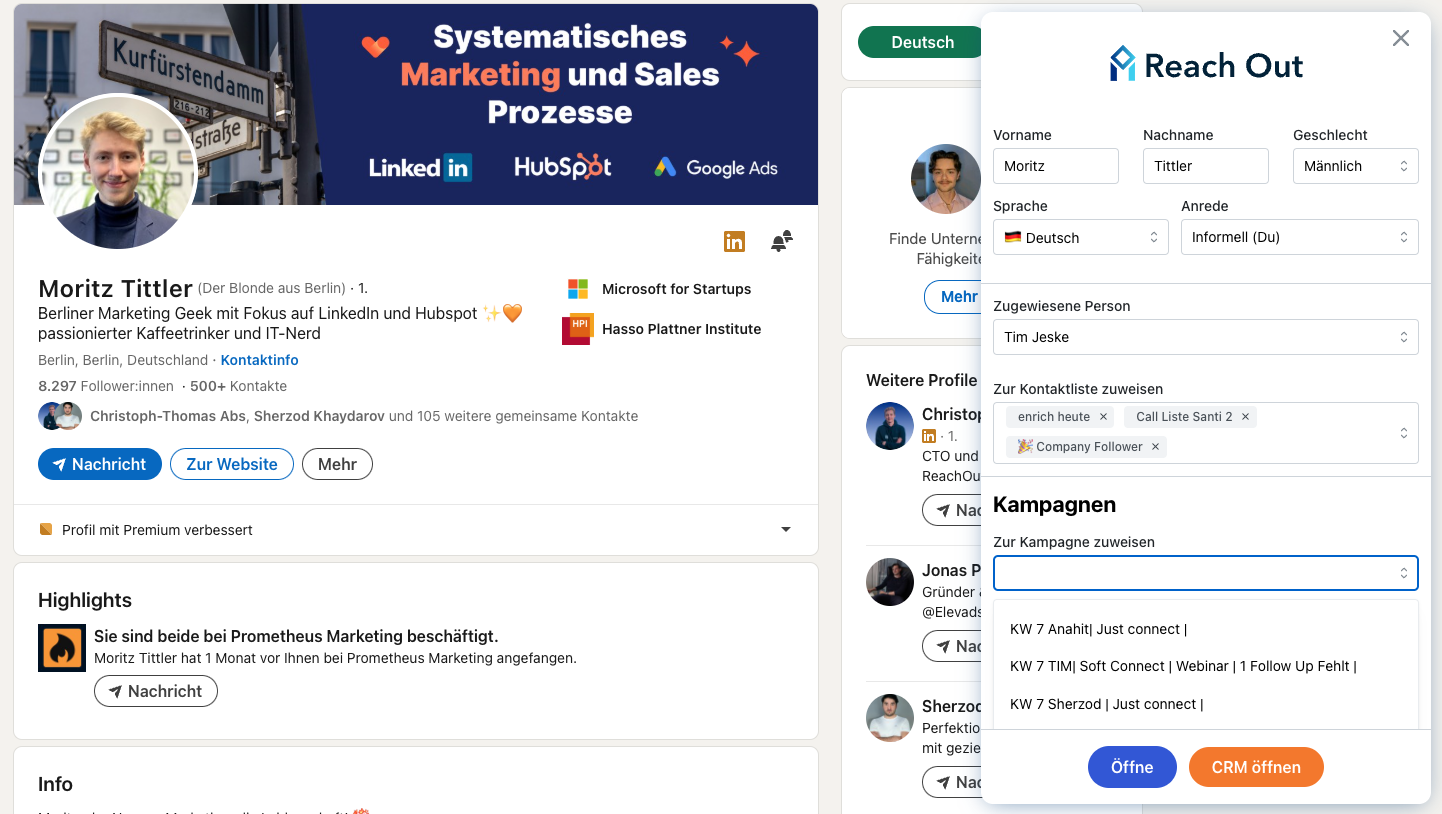The image size is (1442, 814).
Task: Click the Microsoft for Startups logo
Action: [x=577, y=289]
